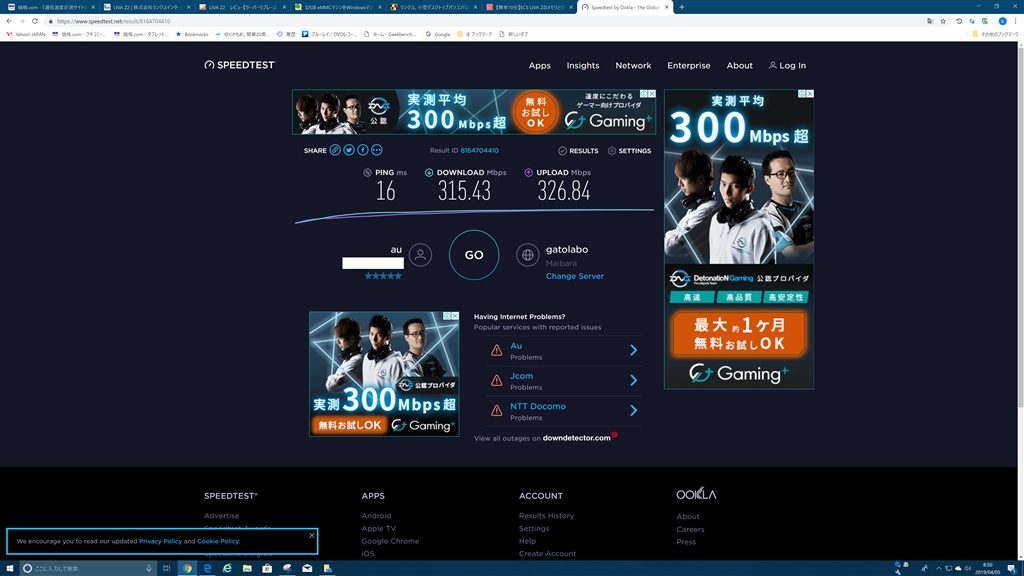Viewport: 1024px width, 576px height.
Task: Open Result ID 8164704410 link
Action: point(479,150)
